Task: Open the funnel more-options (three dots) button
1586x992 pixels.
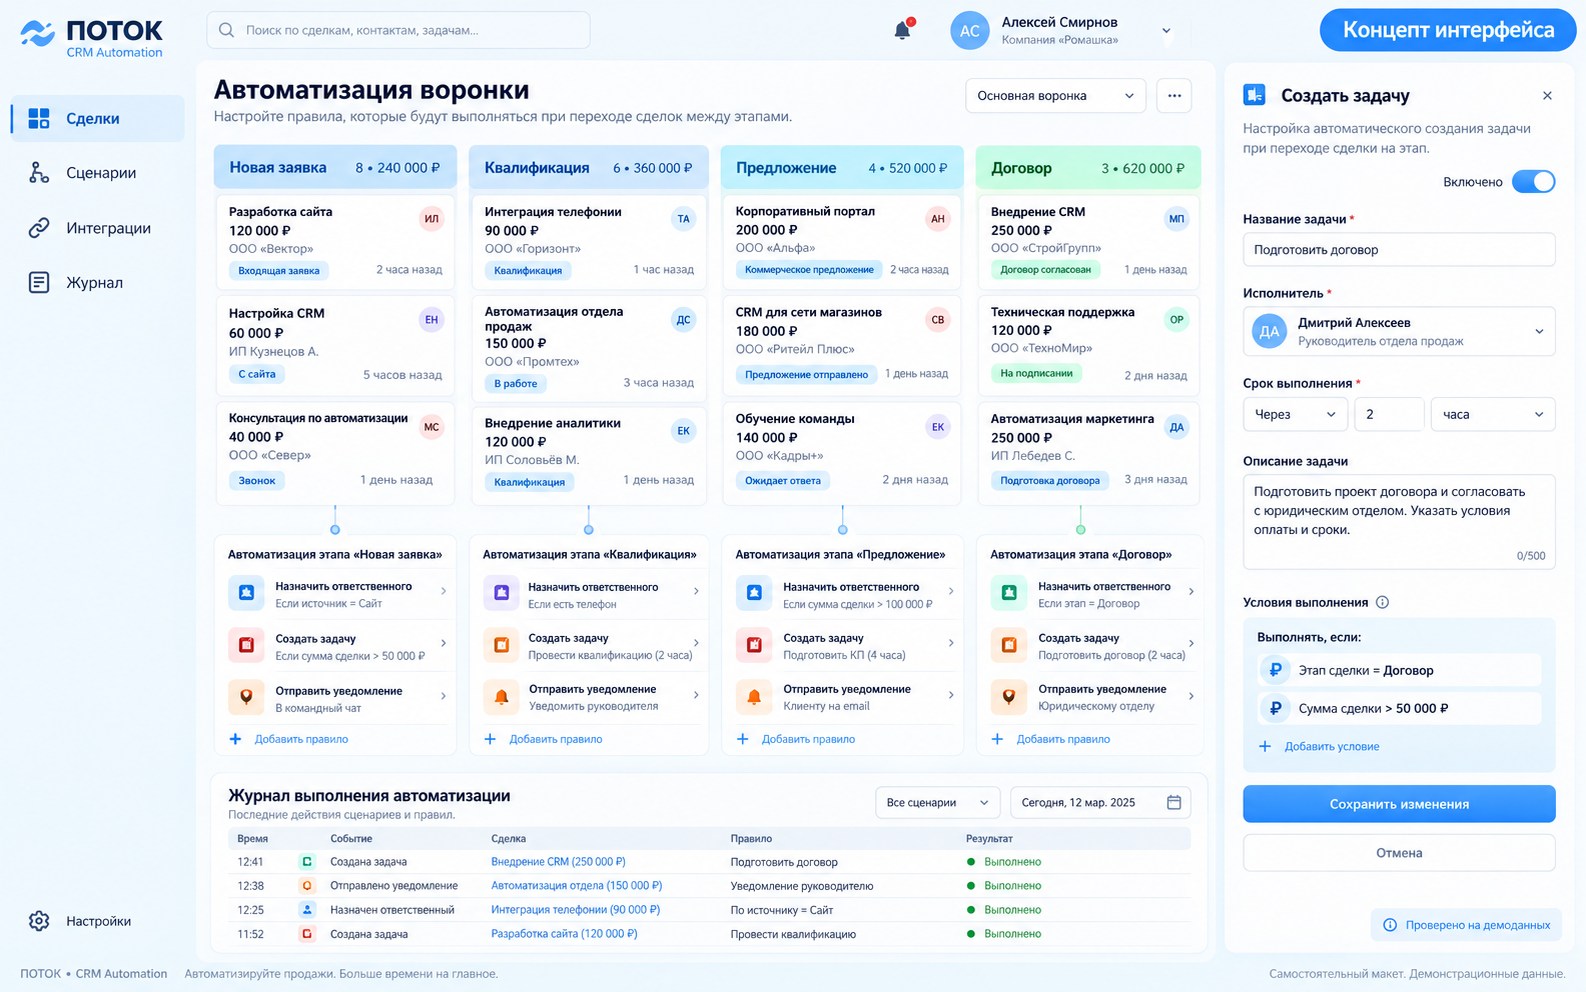Action: coord(1174,96)
